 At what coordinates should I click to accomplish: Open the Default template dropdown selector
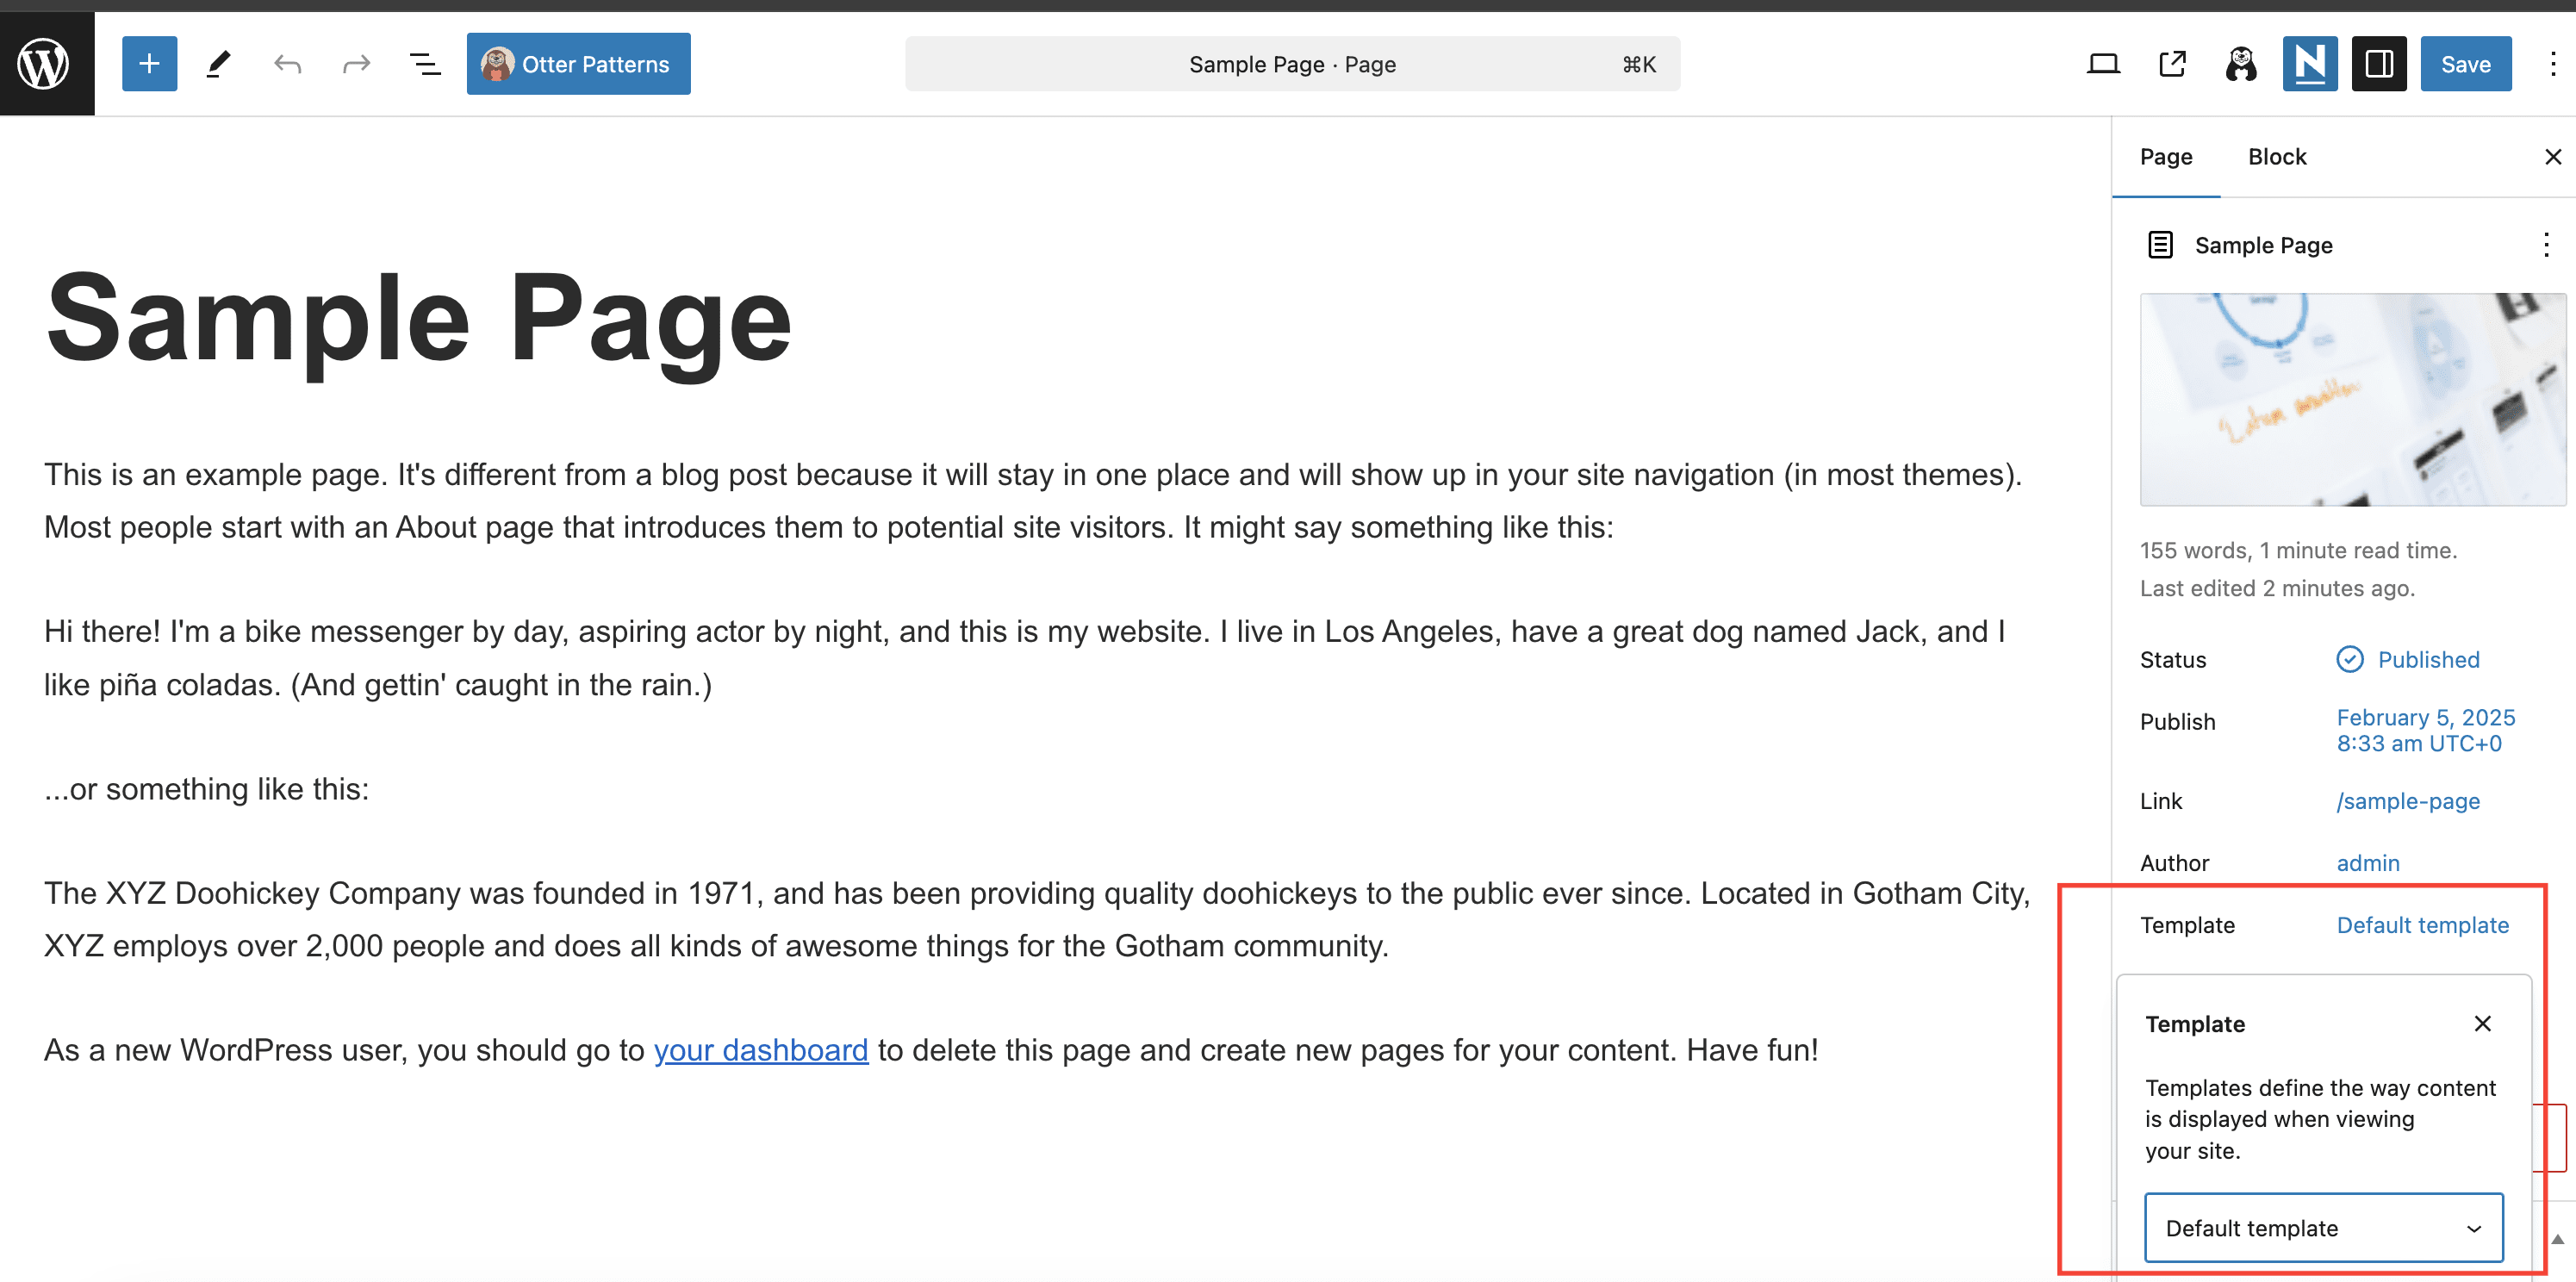coord(2323,1227)
